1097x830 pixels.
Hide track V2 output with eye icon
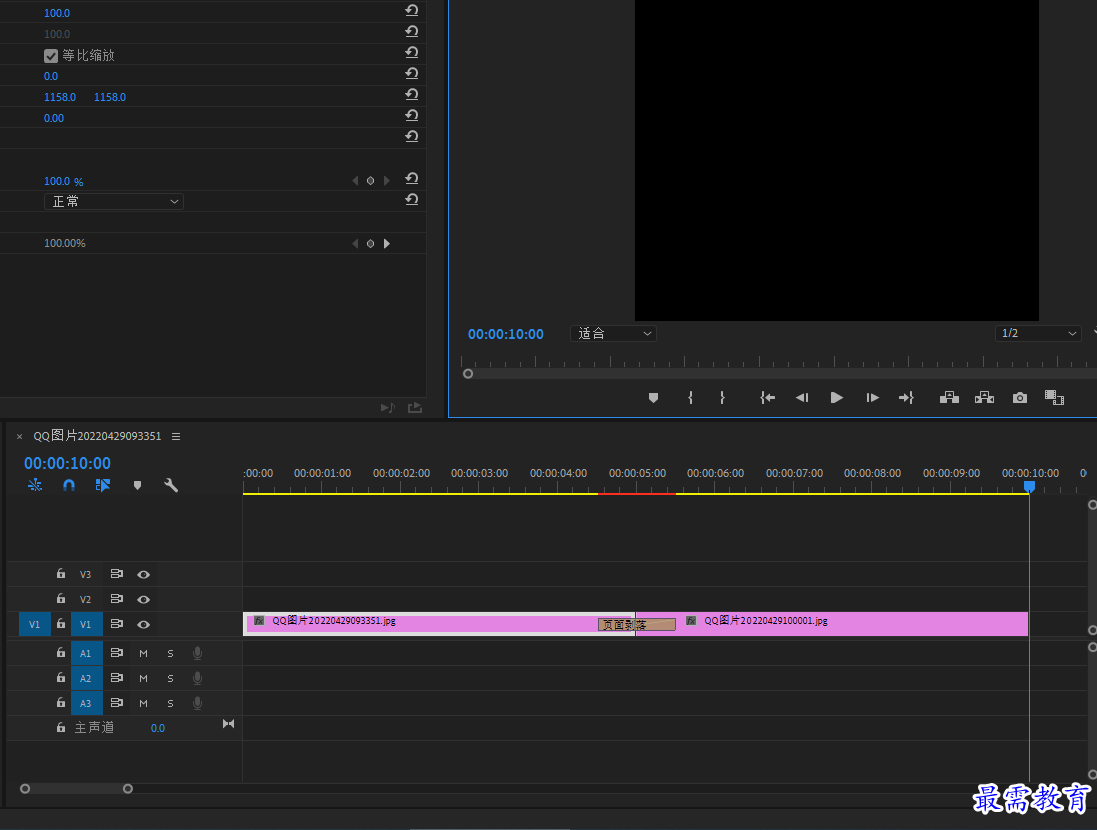click(x=143, y=600)
